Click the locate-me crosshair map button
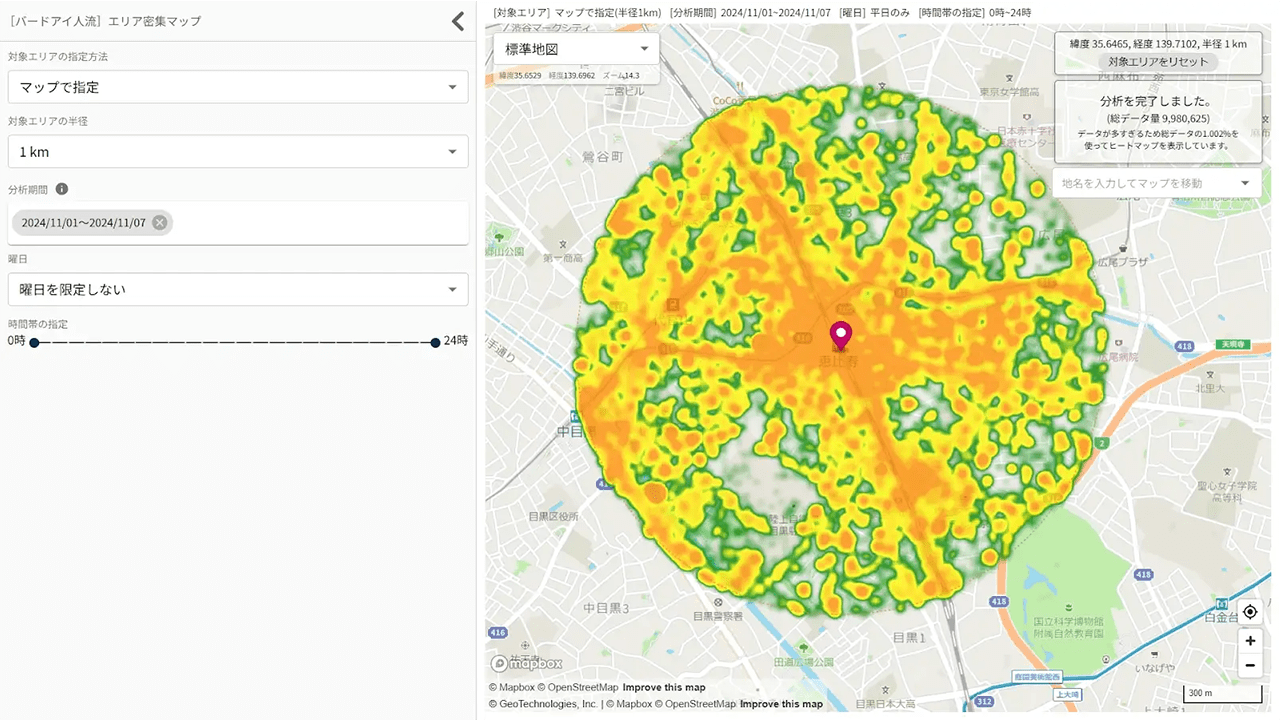 click(x=1249, y=612)
